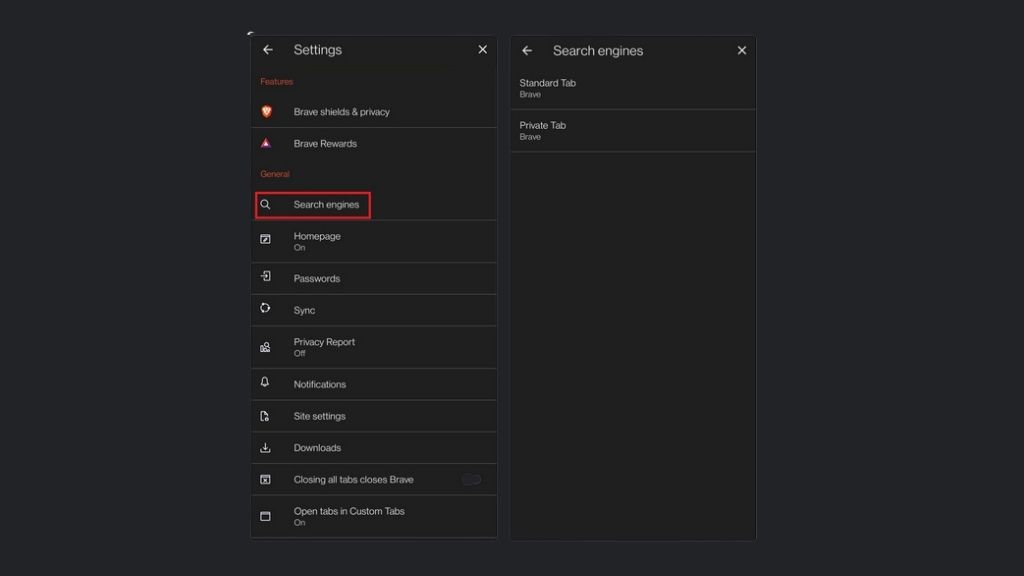Click the Downloads arrow icon
This screenshot has height=576, width=1024.
click(x=265, y=447)
